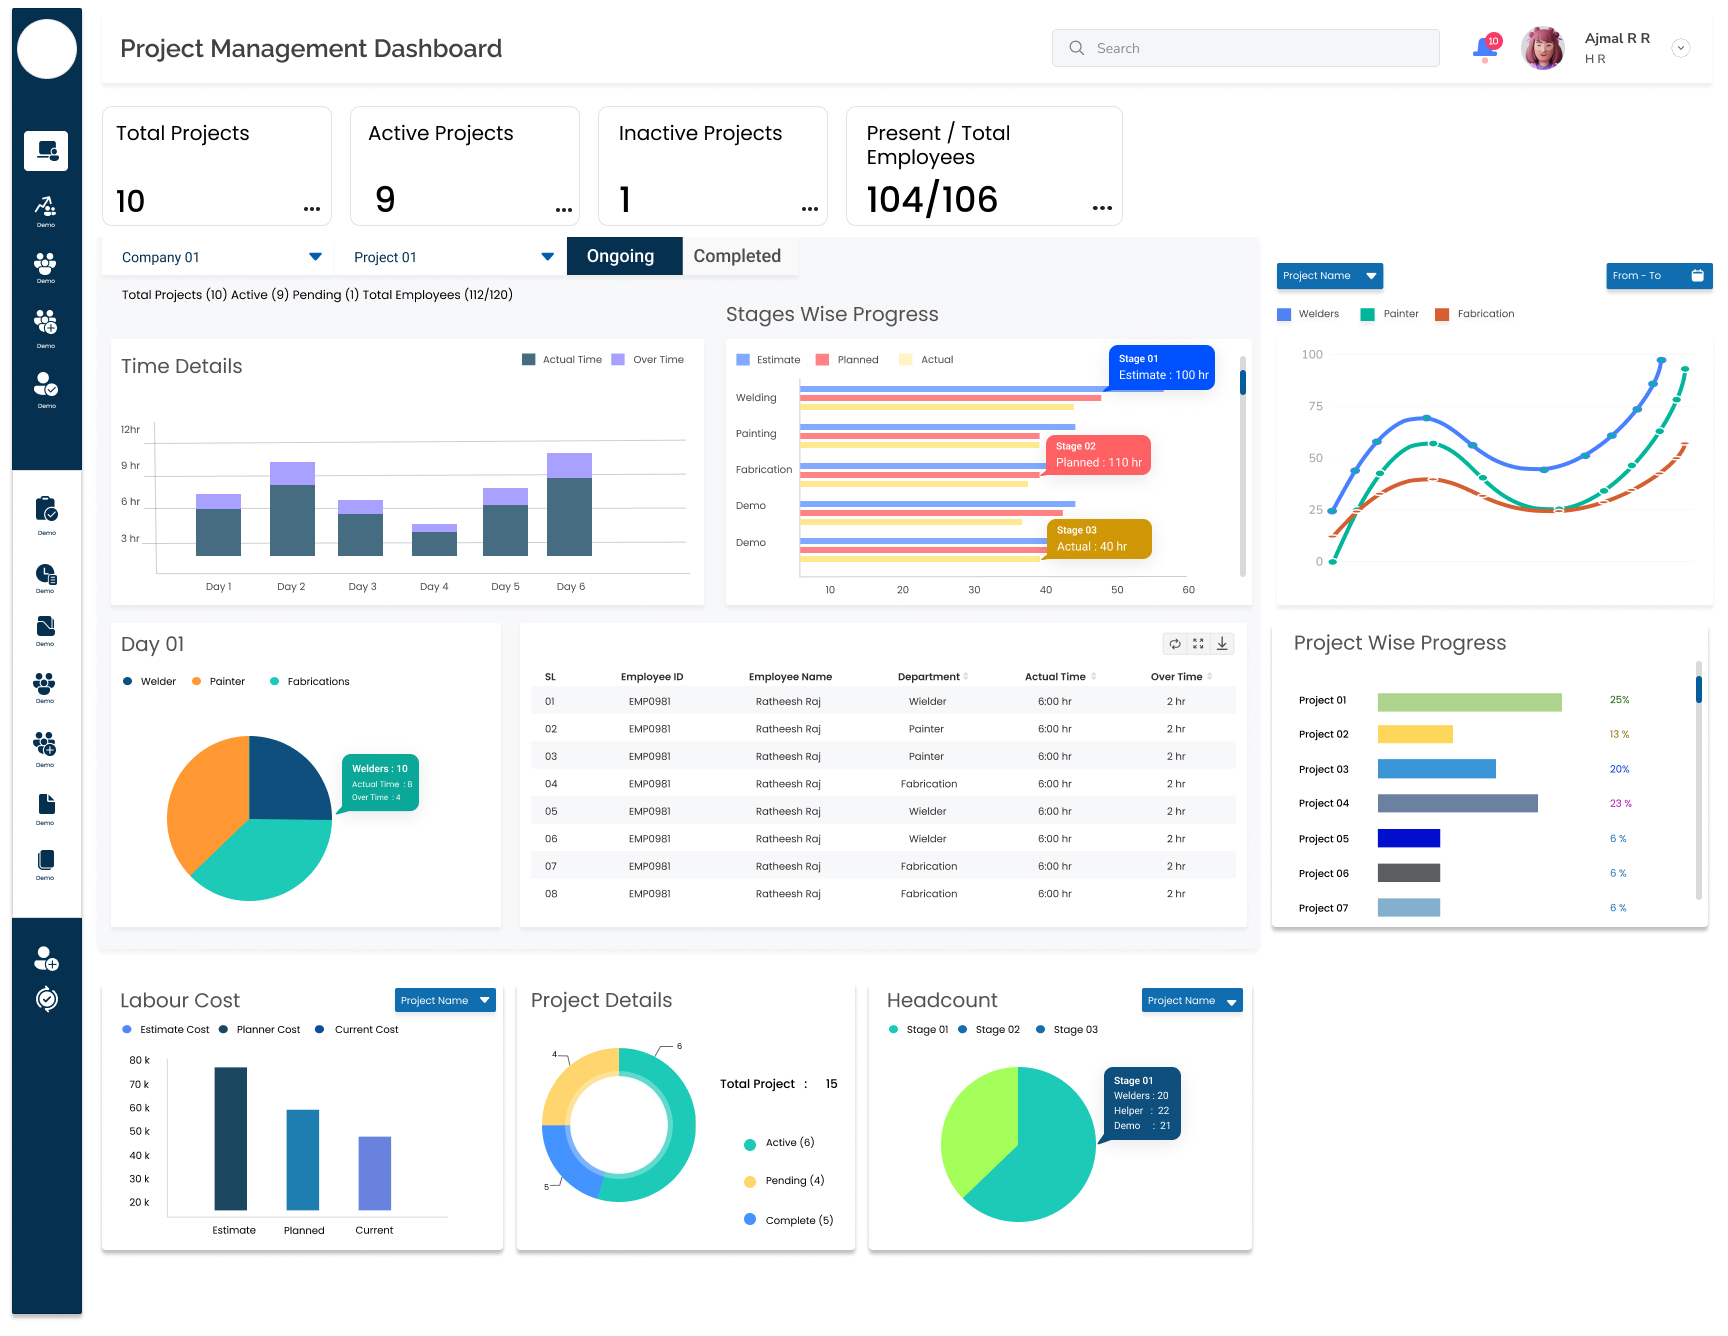Click the sync checkmark icon in sidebar
The width and height of the screenshot is (1728, 1336).
[46, 999]
